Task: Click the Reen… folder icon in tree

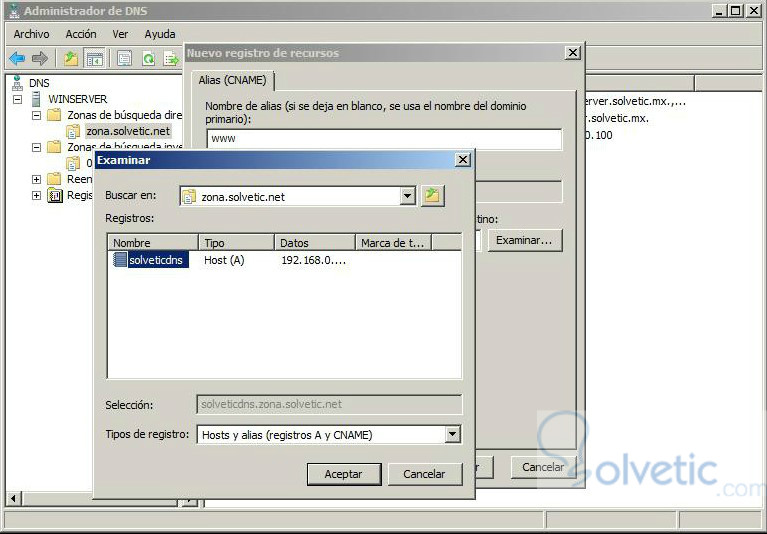Action: [54, 179]
